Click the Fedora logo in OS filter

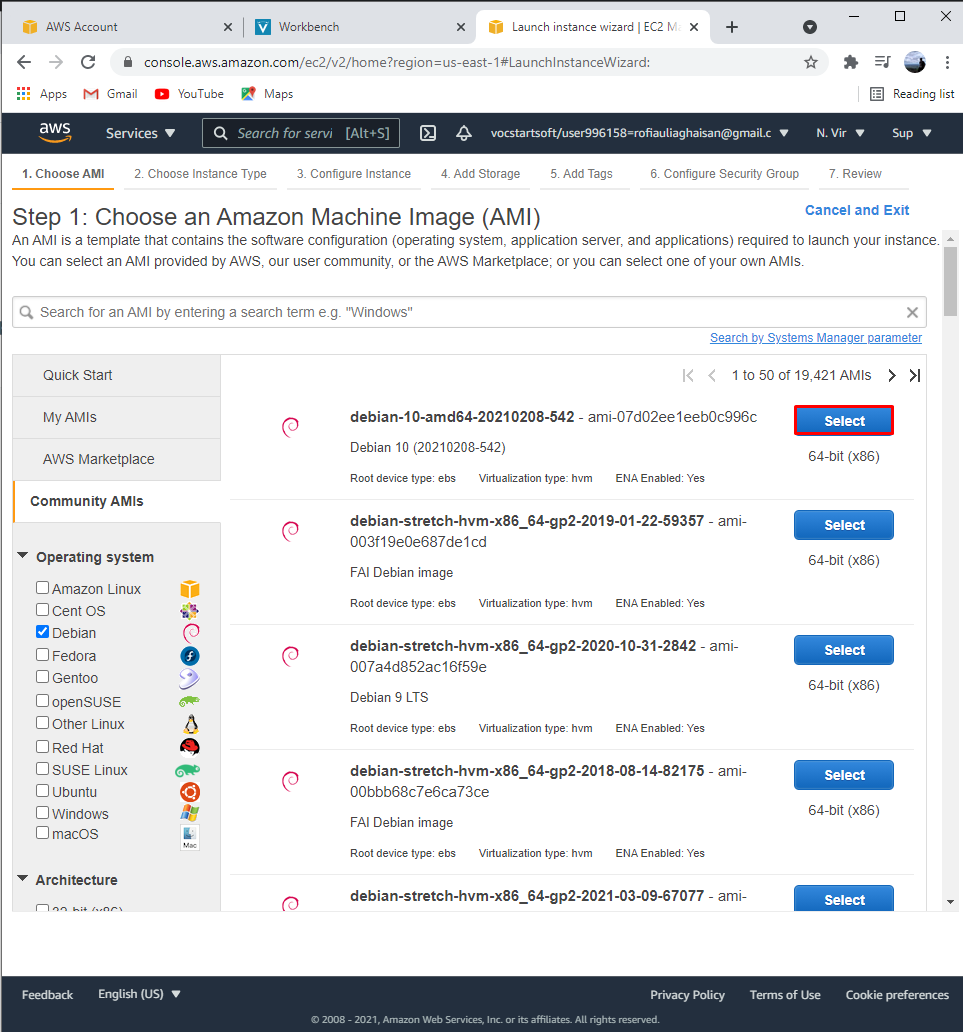190,656
